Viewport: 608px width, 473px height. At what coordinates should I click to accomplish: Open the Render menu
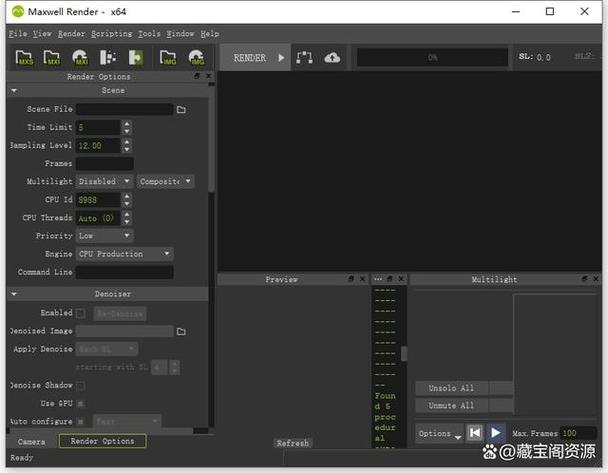(71, 34)
